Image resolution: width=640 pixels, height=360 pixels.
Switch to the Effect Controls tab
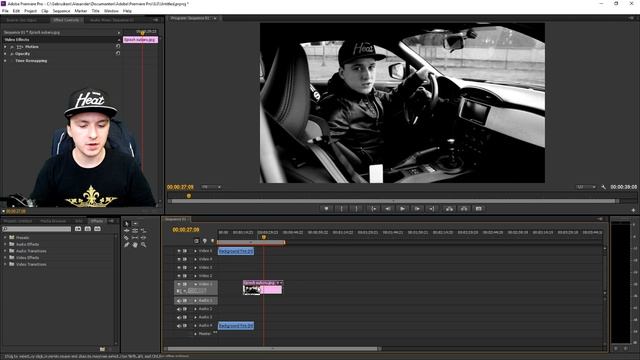66,20
